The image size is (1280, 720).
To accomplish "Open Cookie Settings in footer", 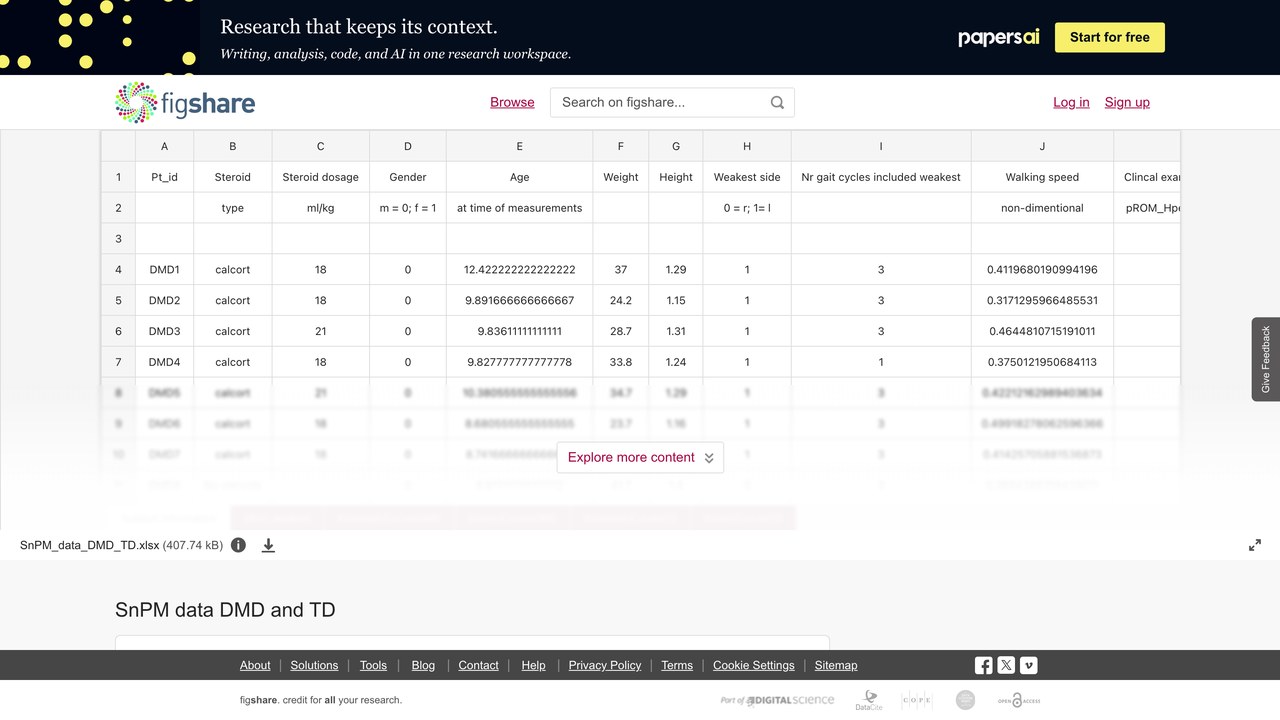I will click(754, 665).
